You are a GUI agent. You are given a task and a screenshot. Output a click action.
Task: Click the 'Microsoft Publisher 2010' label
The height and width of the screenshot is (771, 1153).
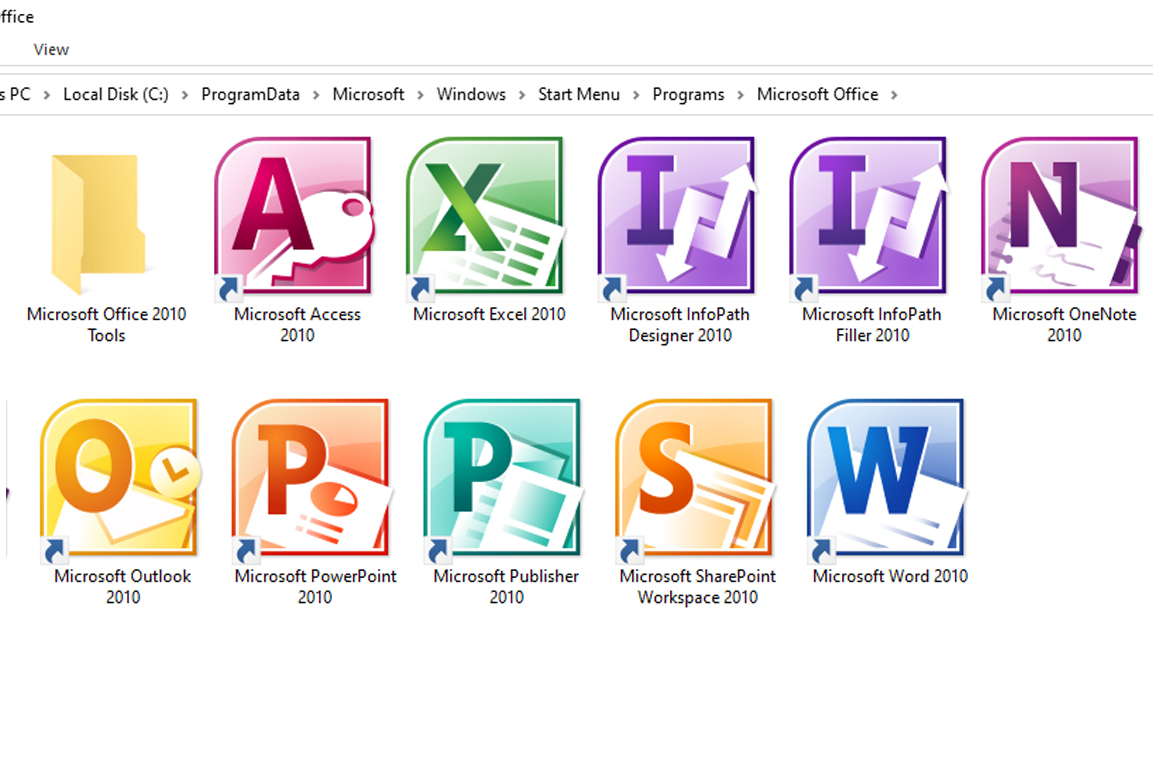506,587
